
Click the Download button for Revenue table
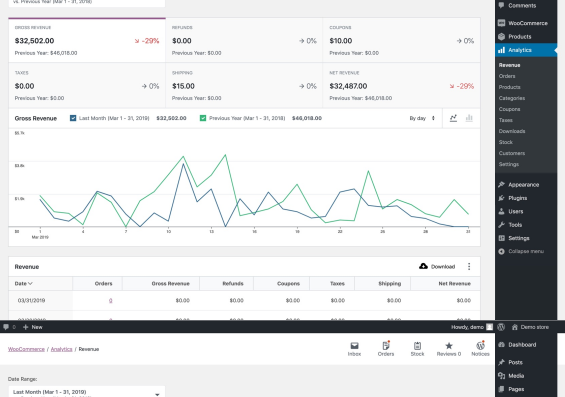click(x=437, y=267)
